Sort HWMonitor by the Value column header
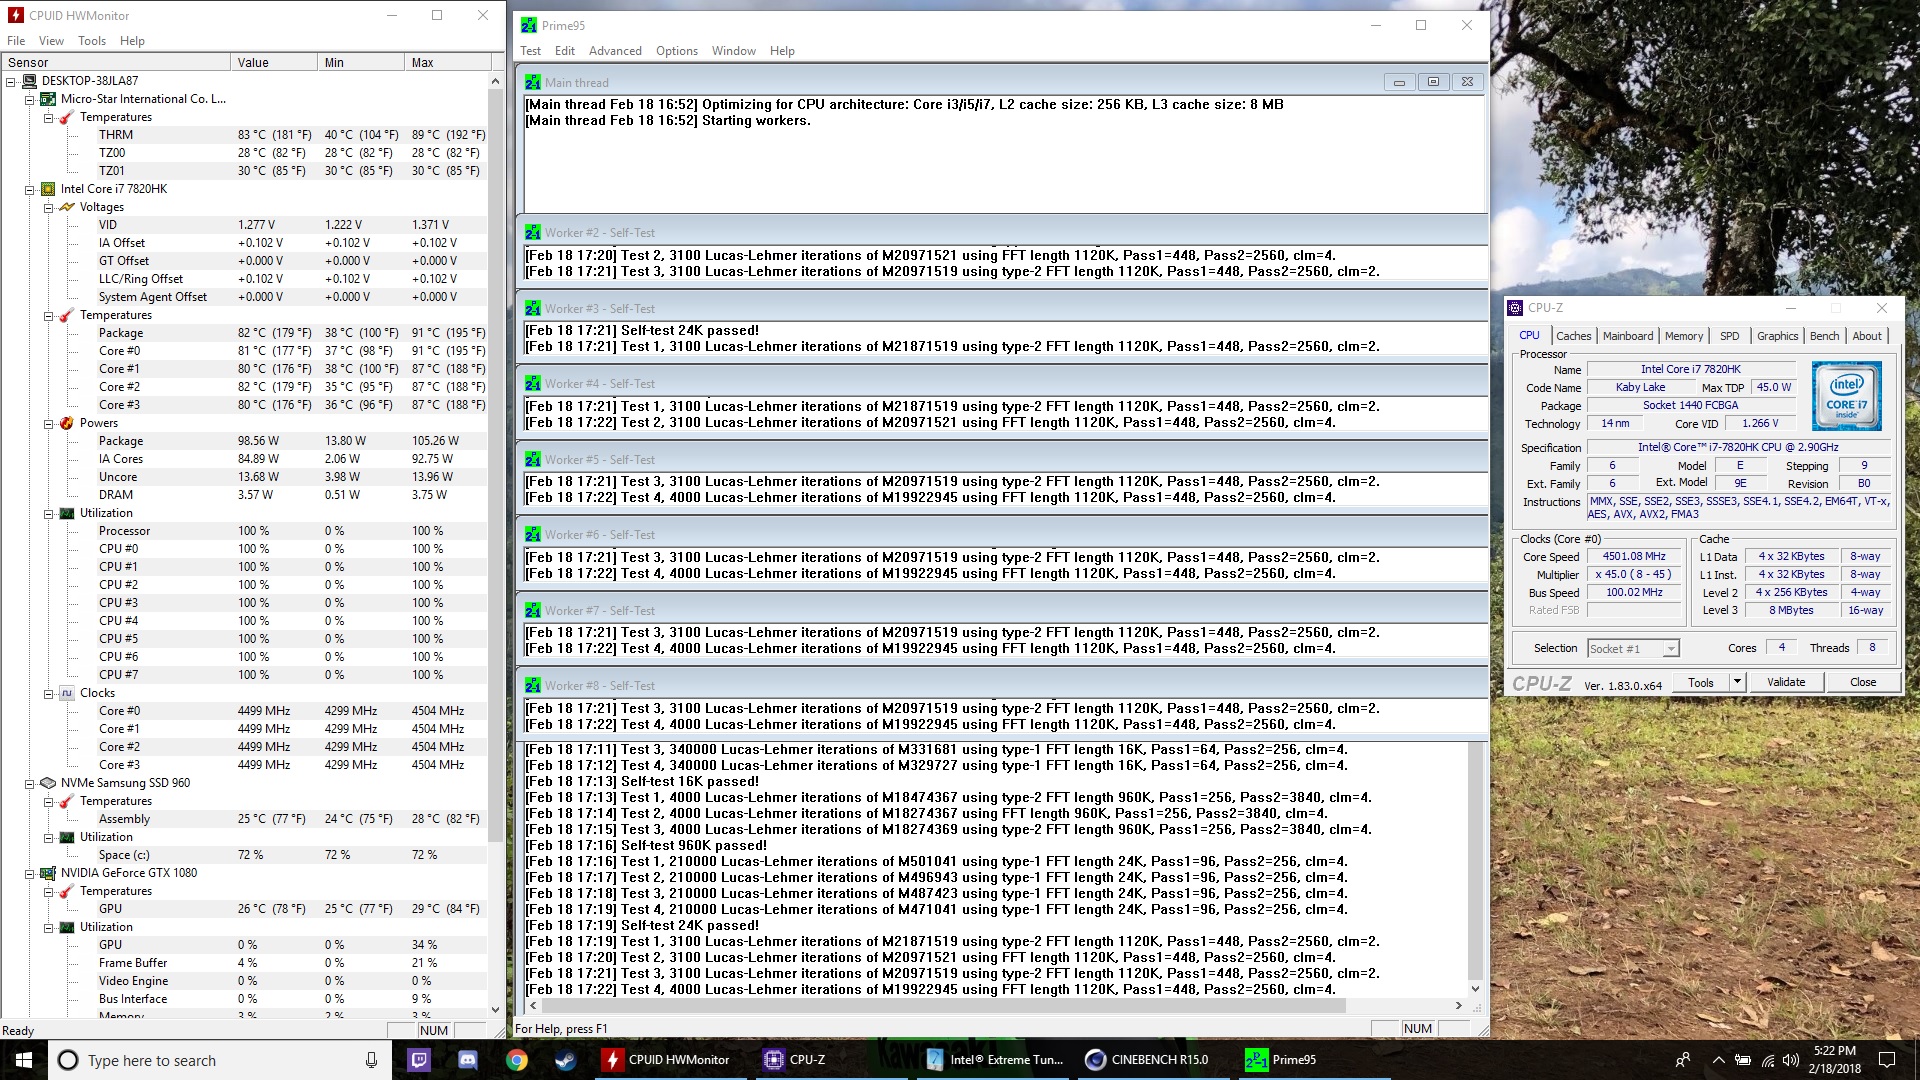The height and width of the screenshot is (1080, 1920). [x=273, y=62]
